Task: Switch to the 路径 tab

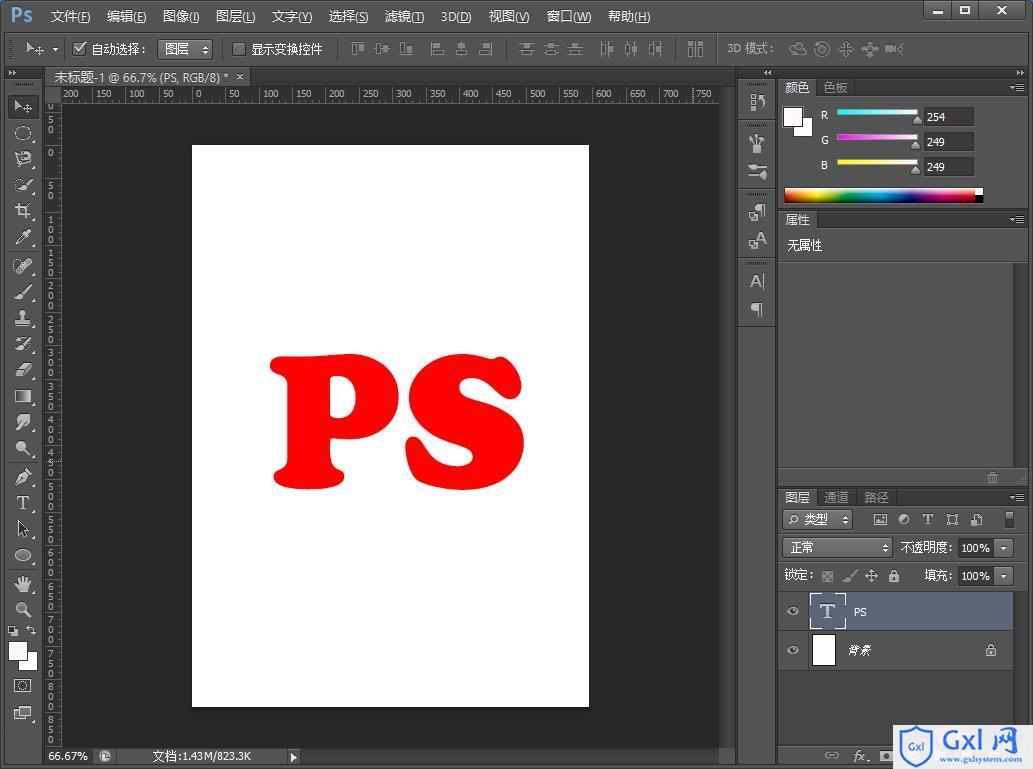Action: (x=876, y=498)
